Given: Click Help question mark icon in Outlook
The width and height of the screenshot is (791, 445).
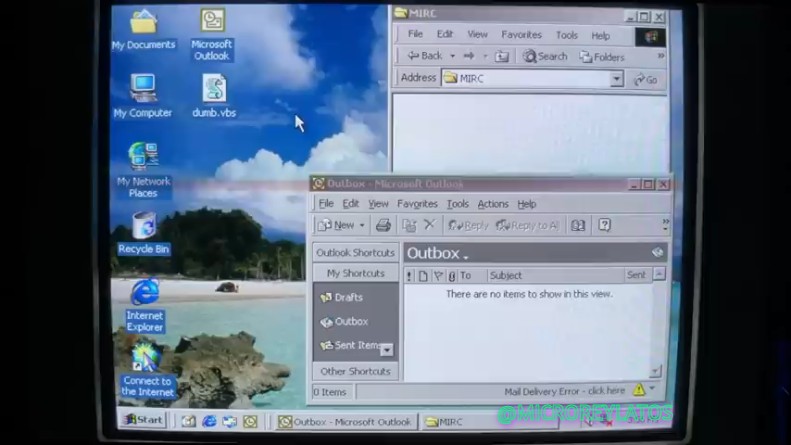Looking at the screenshot, I should (604, 225).
